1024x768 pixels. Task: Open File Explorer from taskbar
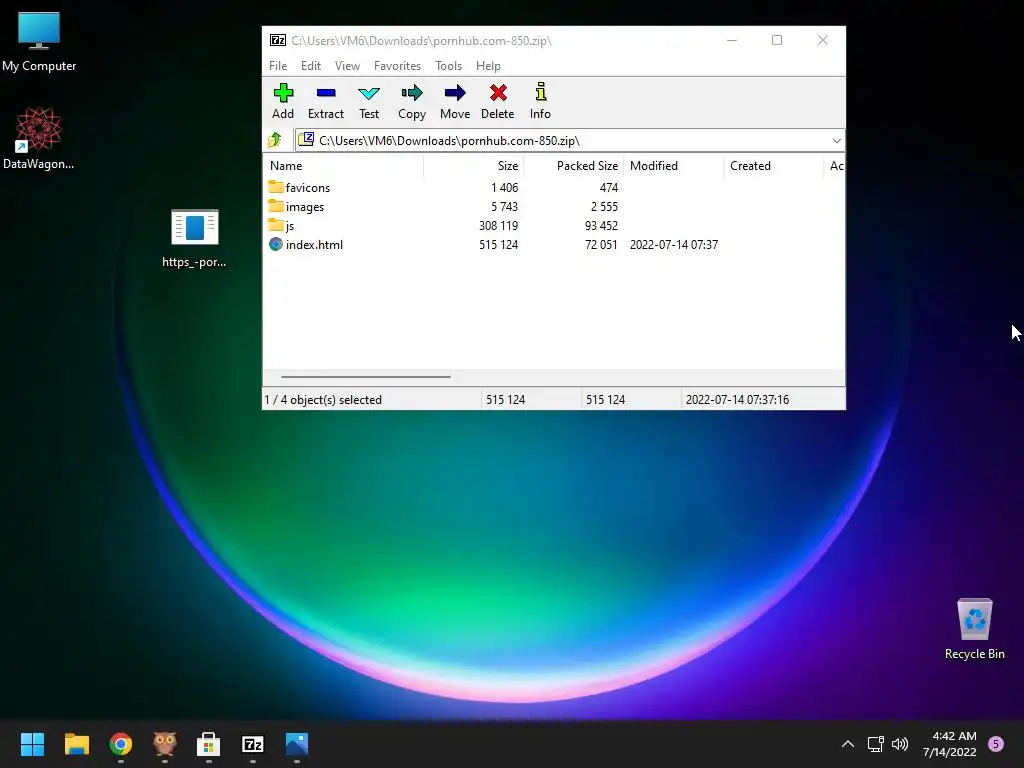click(x=76, y=744)
